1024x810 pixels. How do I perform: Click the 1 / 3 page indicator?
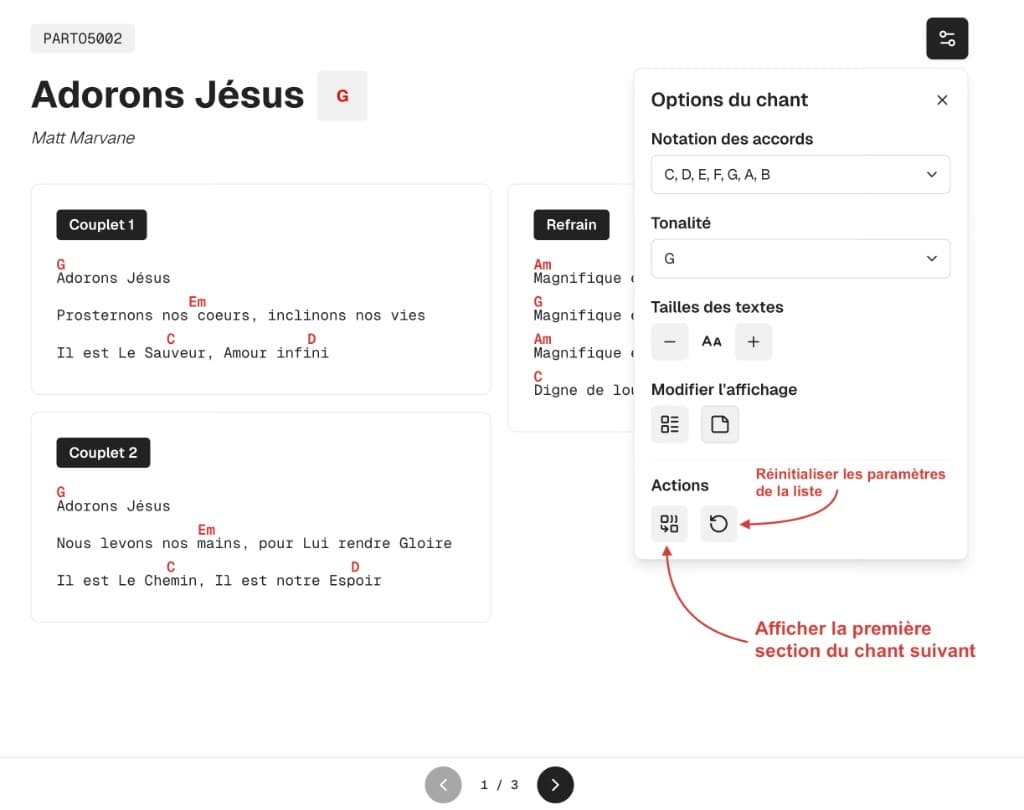tap(499, 785)
